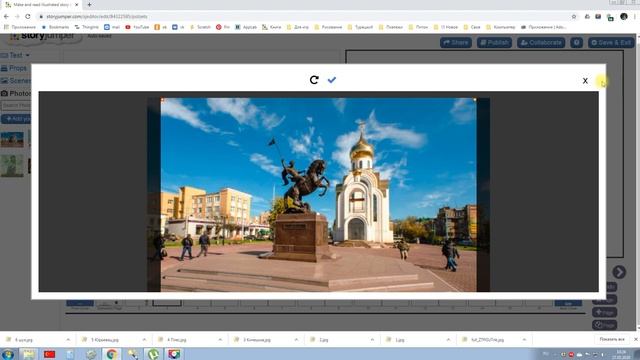The width and height of the screenshot is (640, 360).
Task: Click the Save & Exit button
Action: pos(611,42)
